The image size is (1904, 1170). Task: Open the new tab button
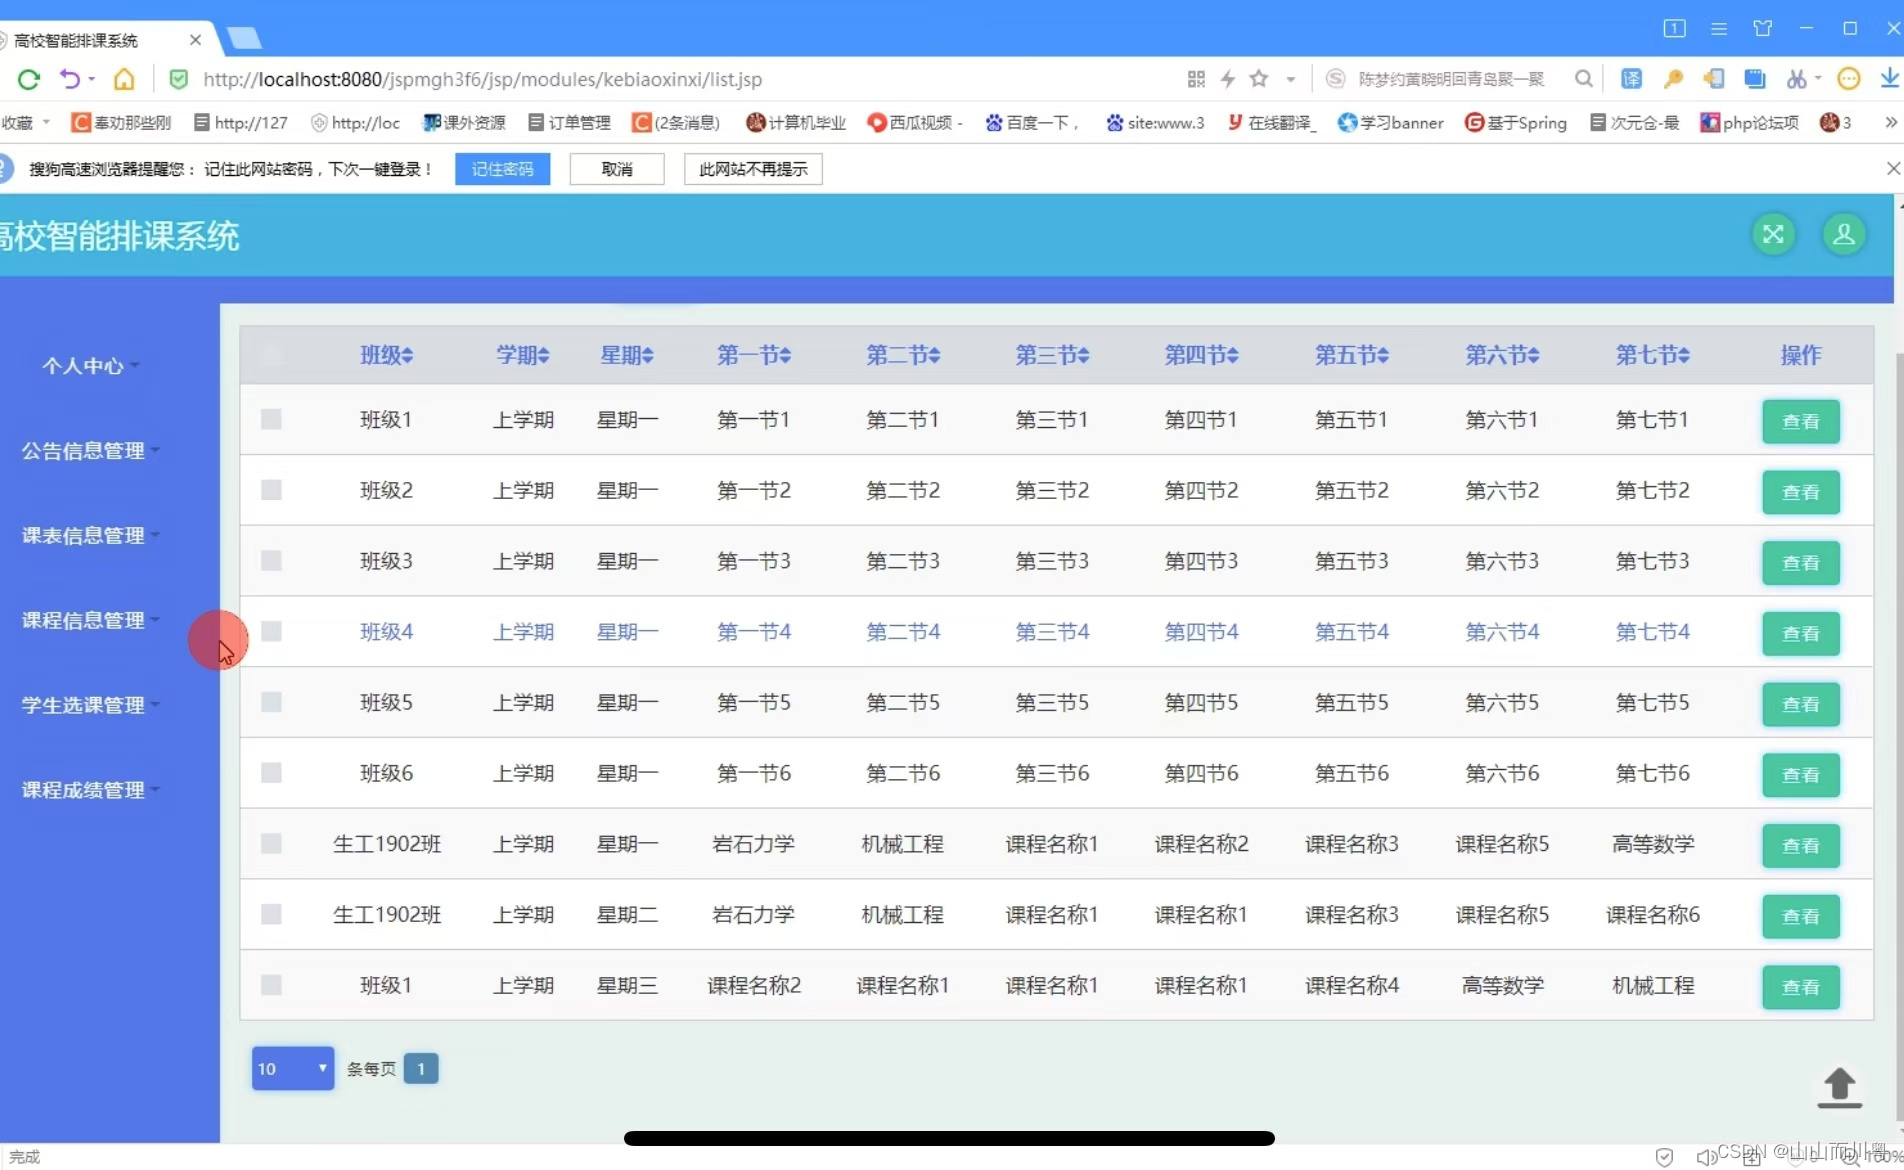tap(244, 38)
